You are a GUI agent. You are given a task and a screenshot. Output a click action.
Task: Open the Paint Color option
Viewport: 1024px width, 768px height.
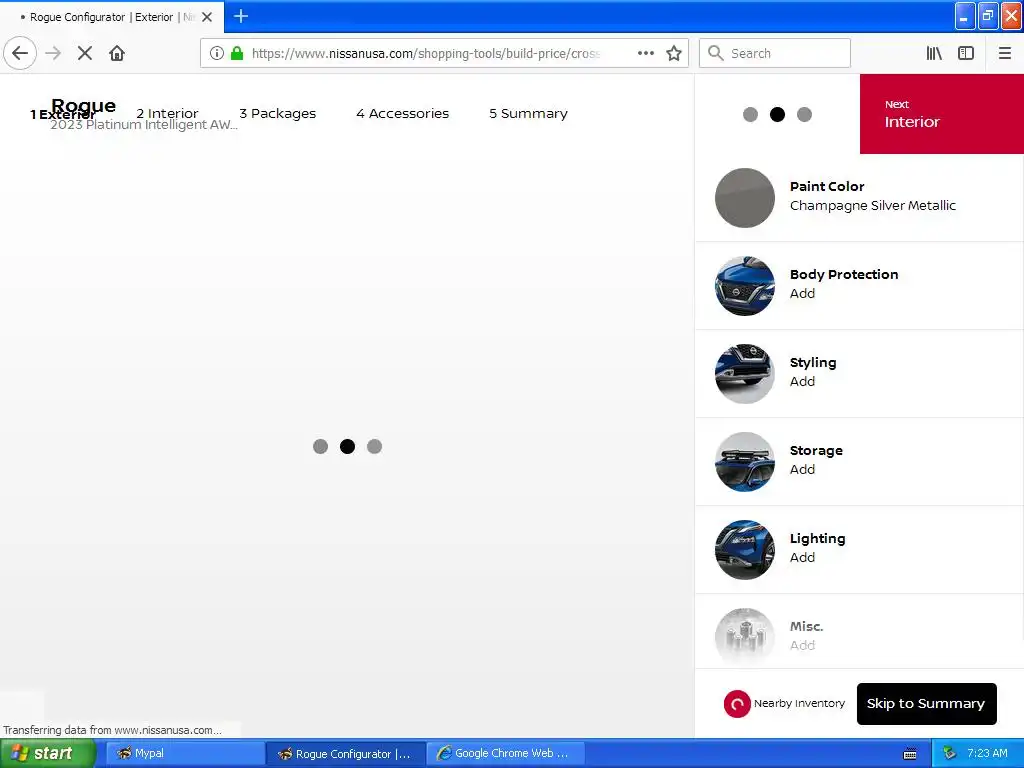tap(859, 198)
